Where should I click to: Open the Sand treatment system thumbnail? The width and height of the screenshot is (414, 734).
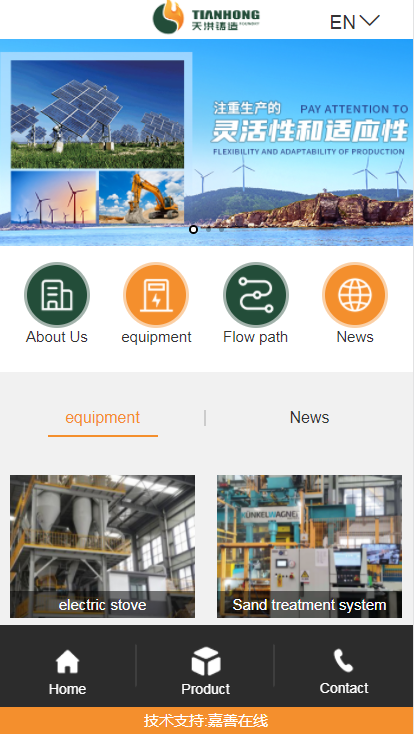pyautogui.click(x=309, y=546)
